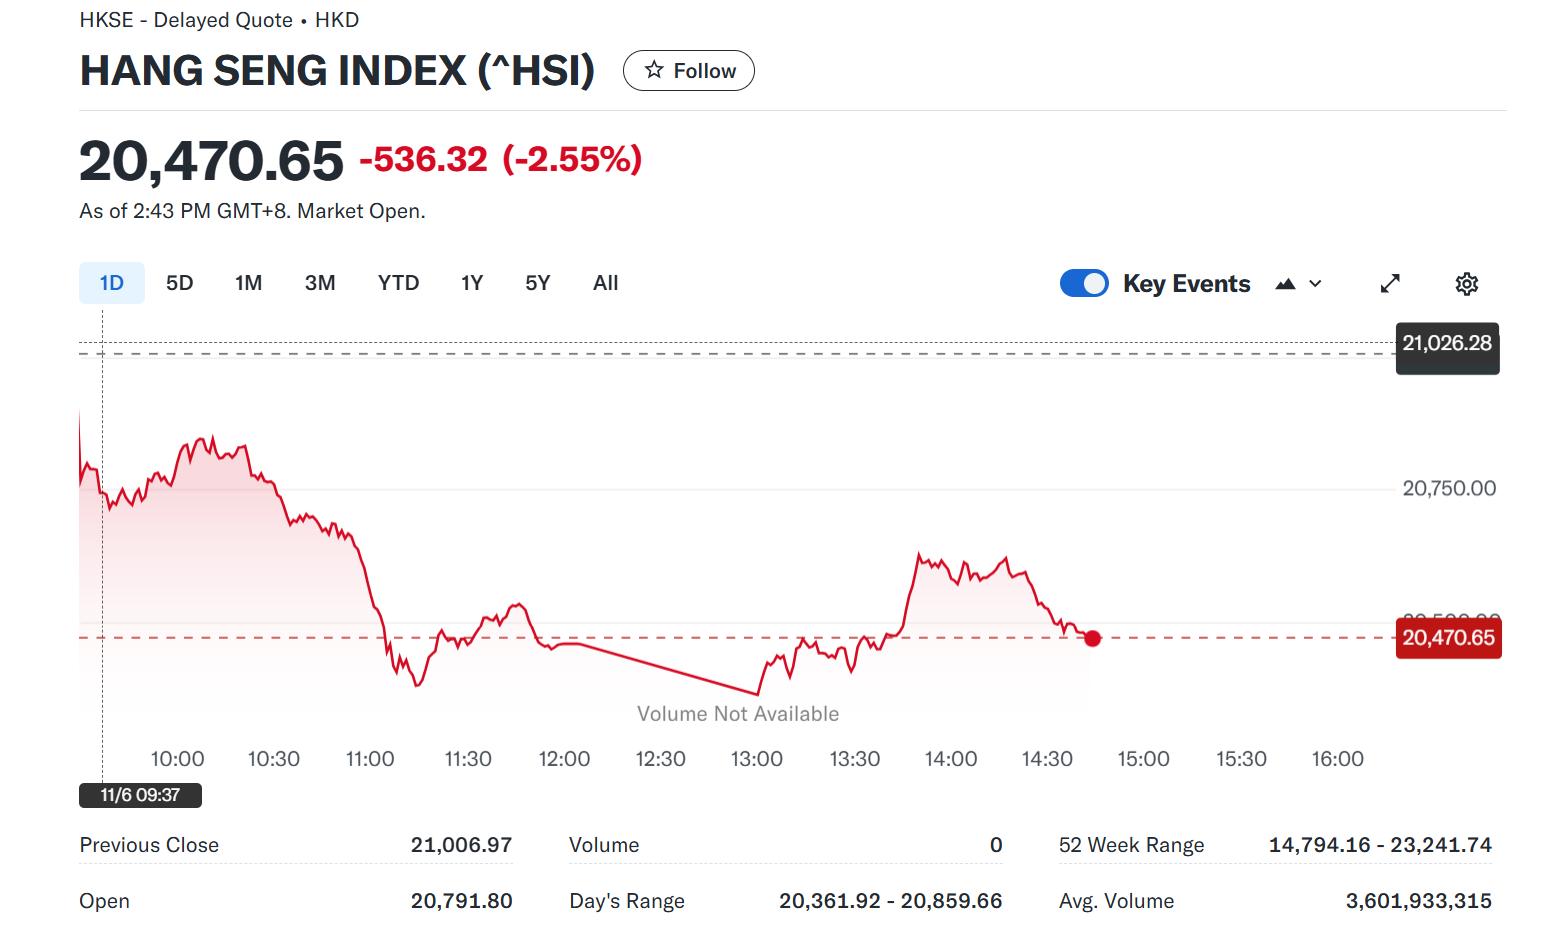Open chart type dropdown chevron
This screenshot has height=943, width=1548.
tap(1315, 284)
